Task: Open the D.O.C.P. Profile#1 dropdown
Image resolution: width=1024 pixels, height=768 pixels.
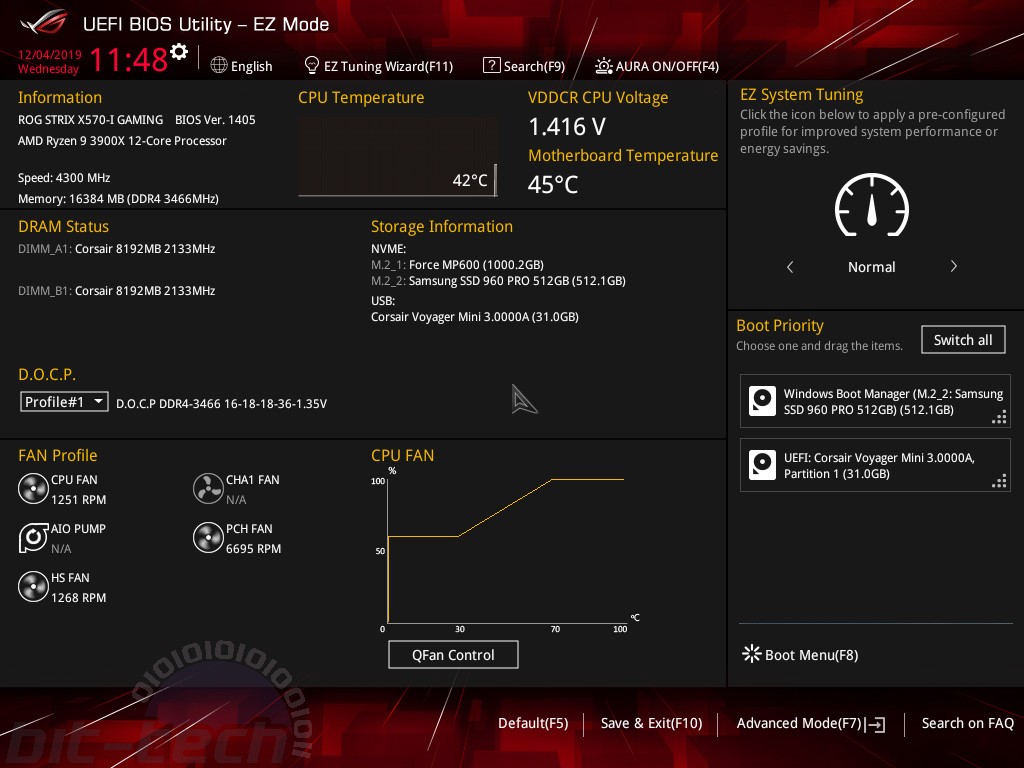Action: coord(64,402)
